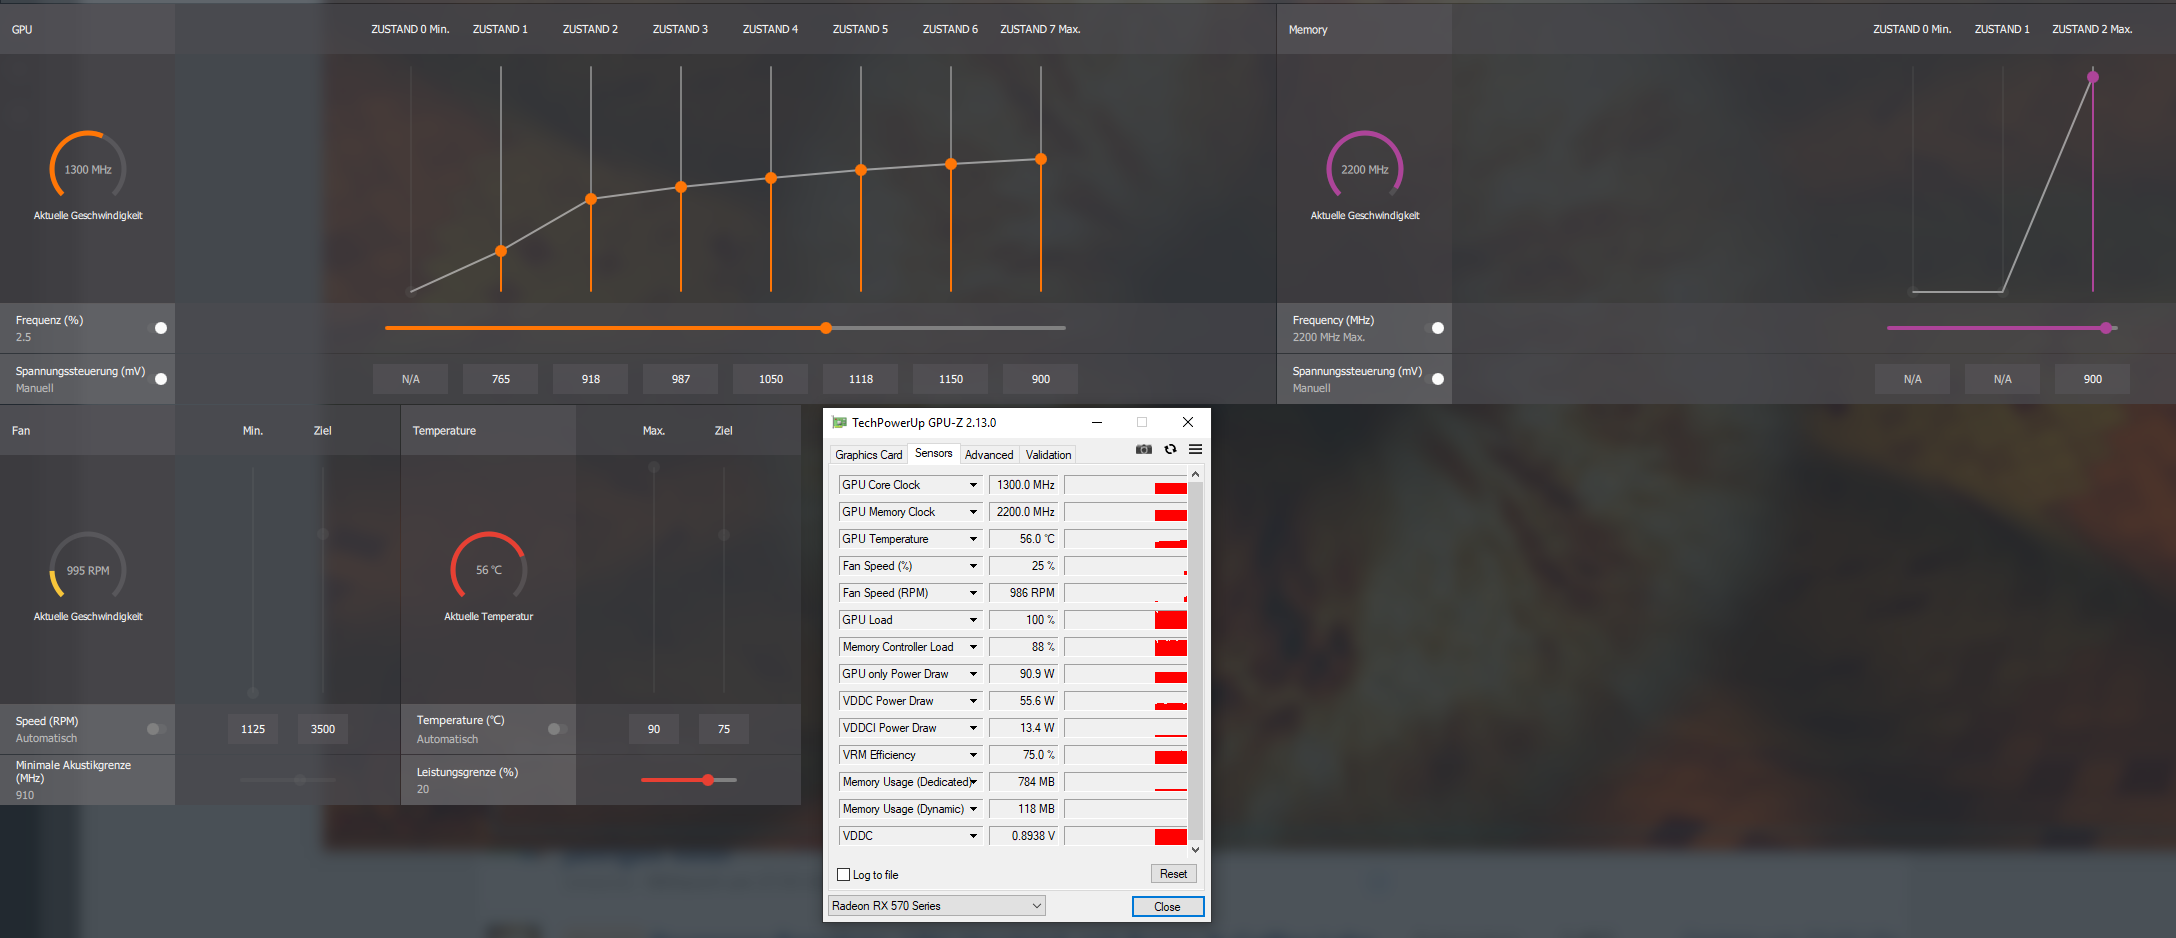Click the temperature Ziel field 75

(724, 729)
